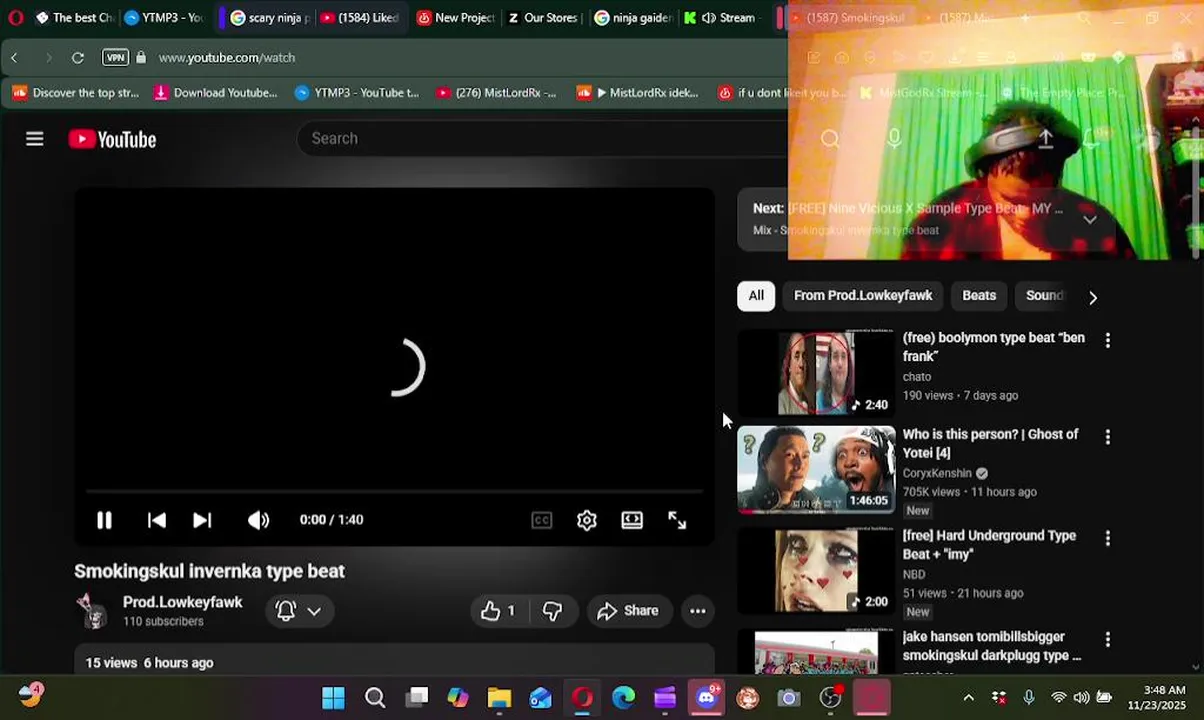Open options for Ghost of Yotei video
This screenshot has height=720, width=1204.
[x=1107, y=438]
